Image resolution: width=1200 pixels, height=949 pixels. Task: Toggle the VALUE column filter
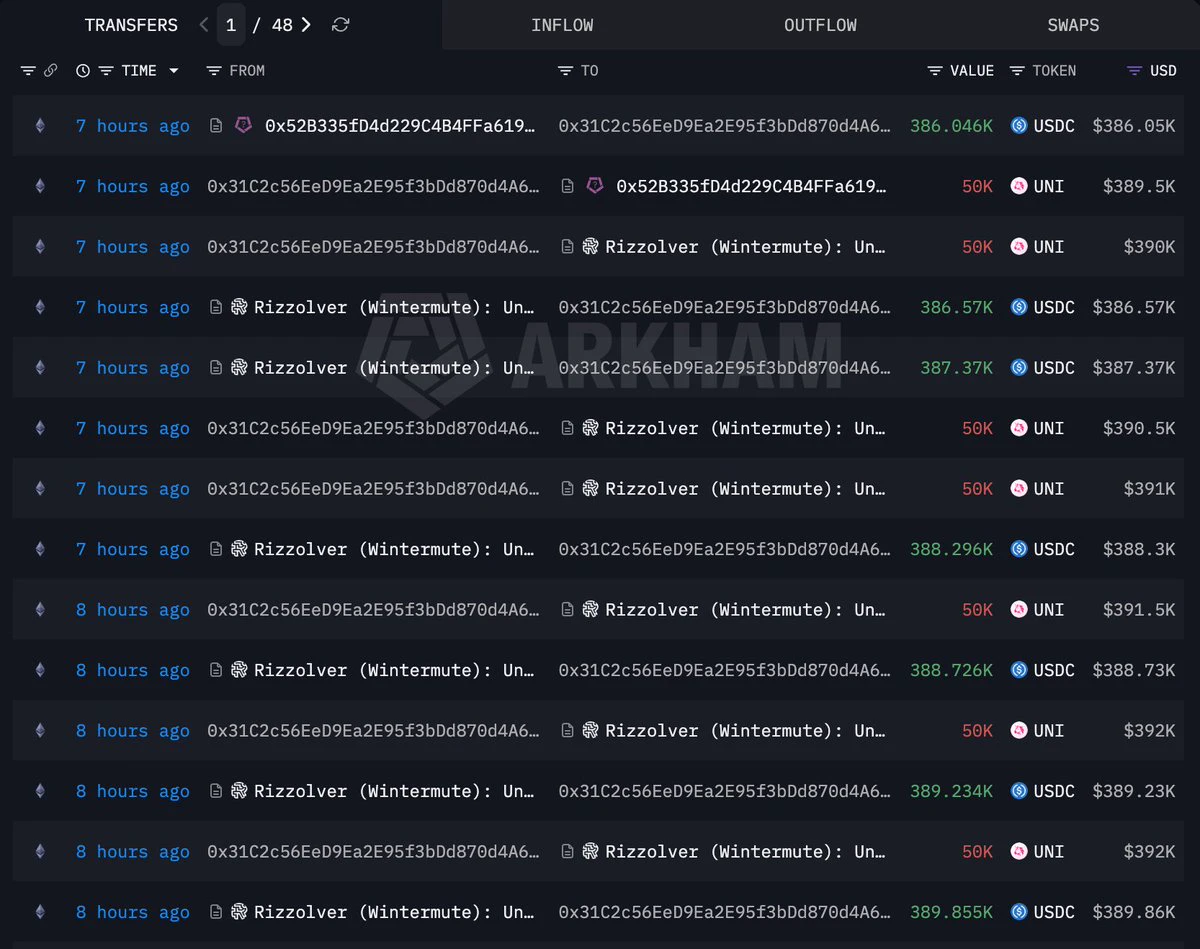[x=935, y=71]
